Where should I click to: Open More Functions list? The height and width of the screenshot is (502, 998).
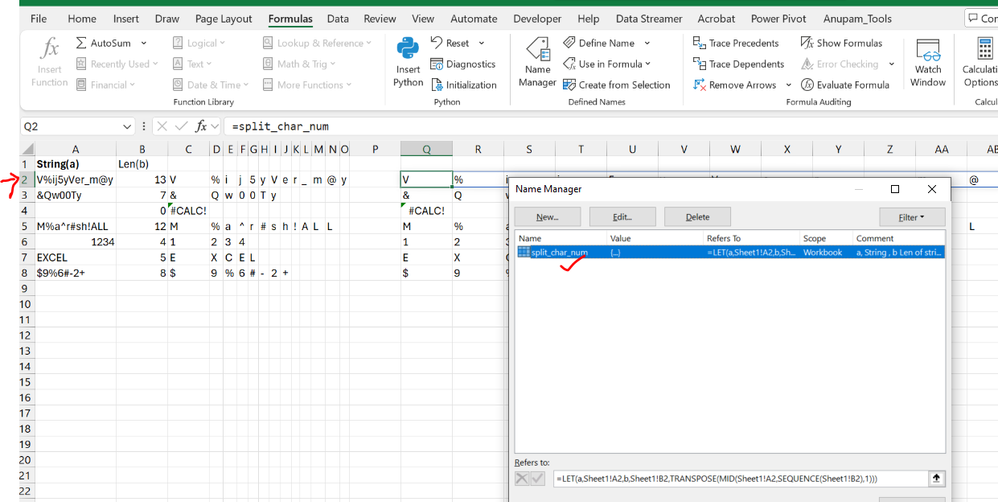coord(307,85)
